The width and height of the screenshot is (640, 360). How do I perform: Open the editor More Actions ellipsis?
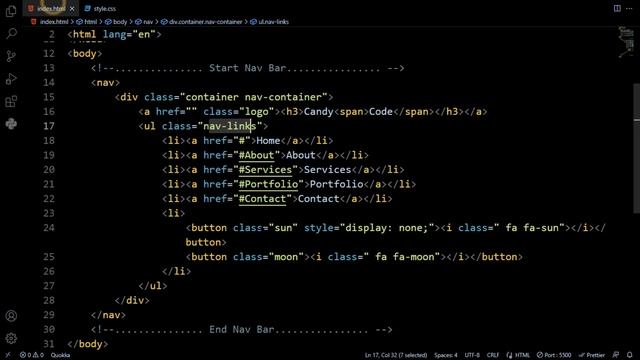pyautogui.click(x=629, y=8)
